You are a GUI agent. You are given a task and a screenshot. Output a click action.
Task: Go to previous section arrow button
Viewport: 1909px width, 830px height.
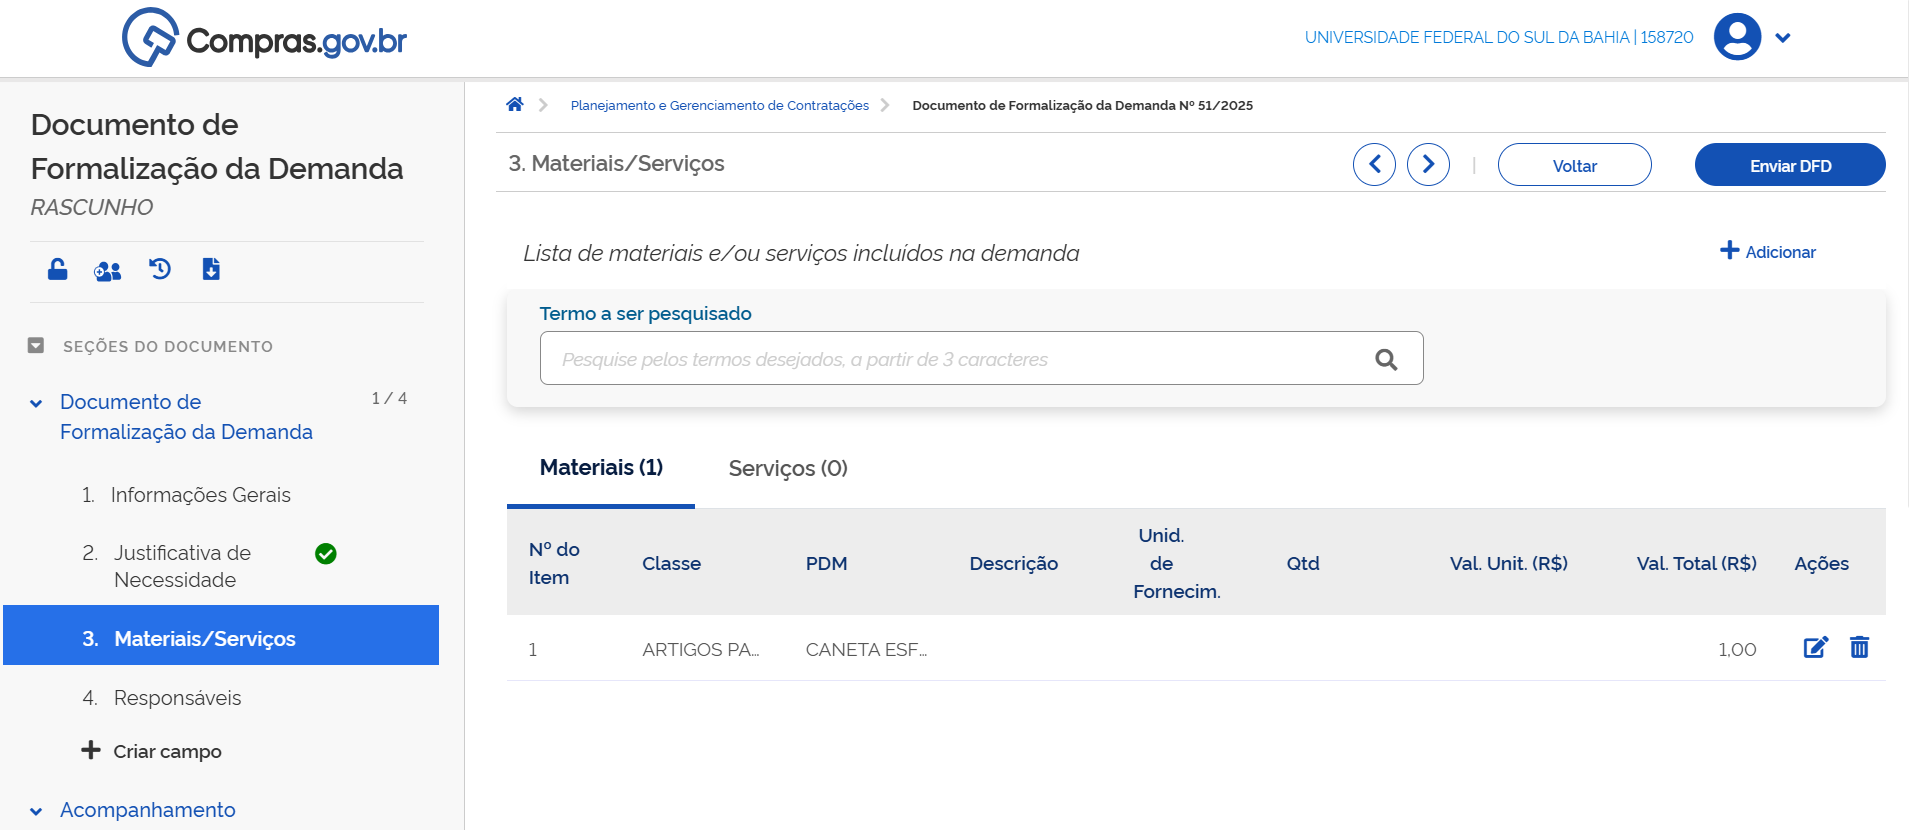(x=1374, y=164)
